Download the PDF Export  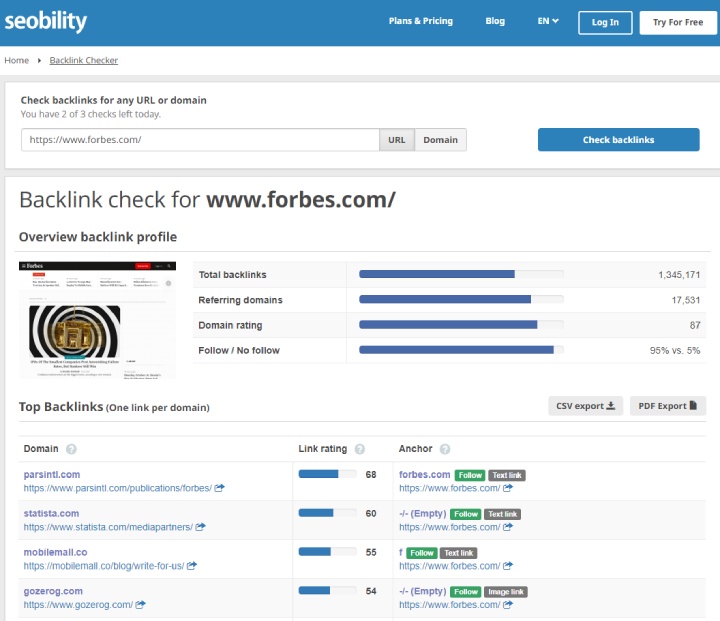click(668, 406)
